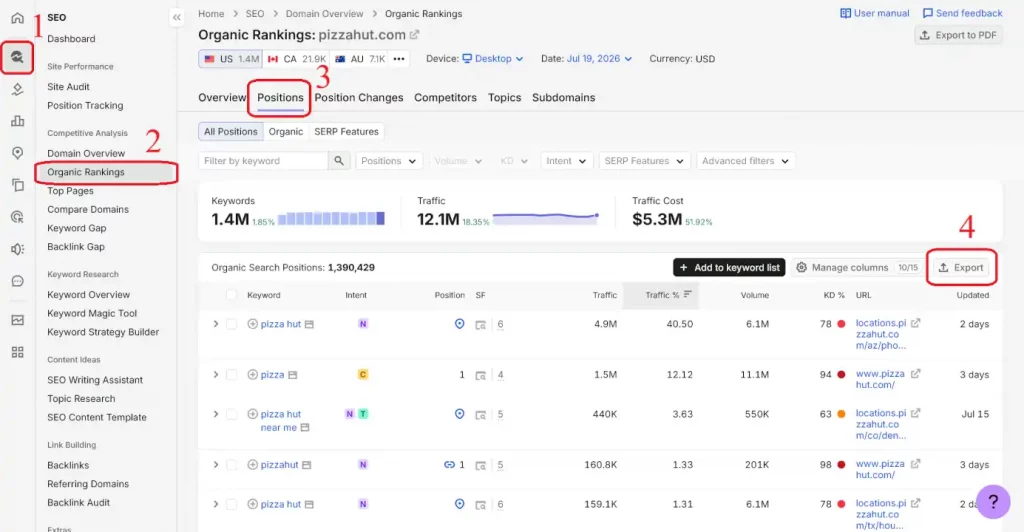Select the Organic toggle filter
The image size is (1024, 532).
[x=286, y=131]
